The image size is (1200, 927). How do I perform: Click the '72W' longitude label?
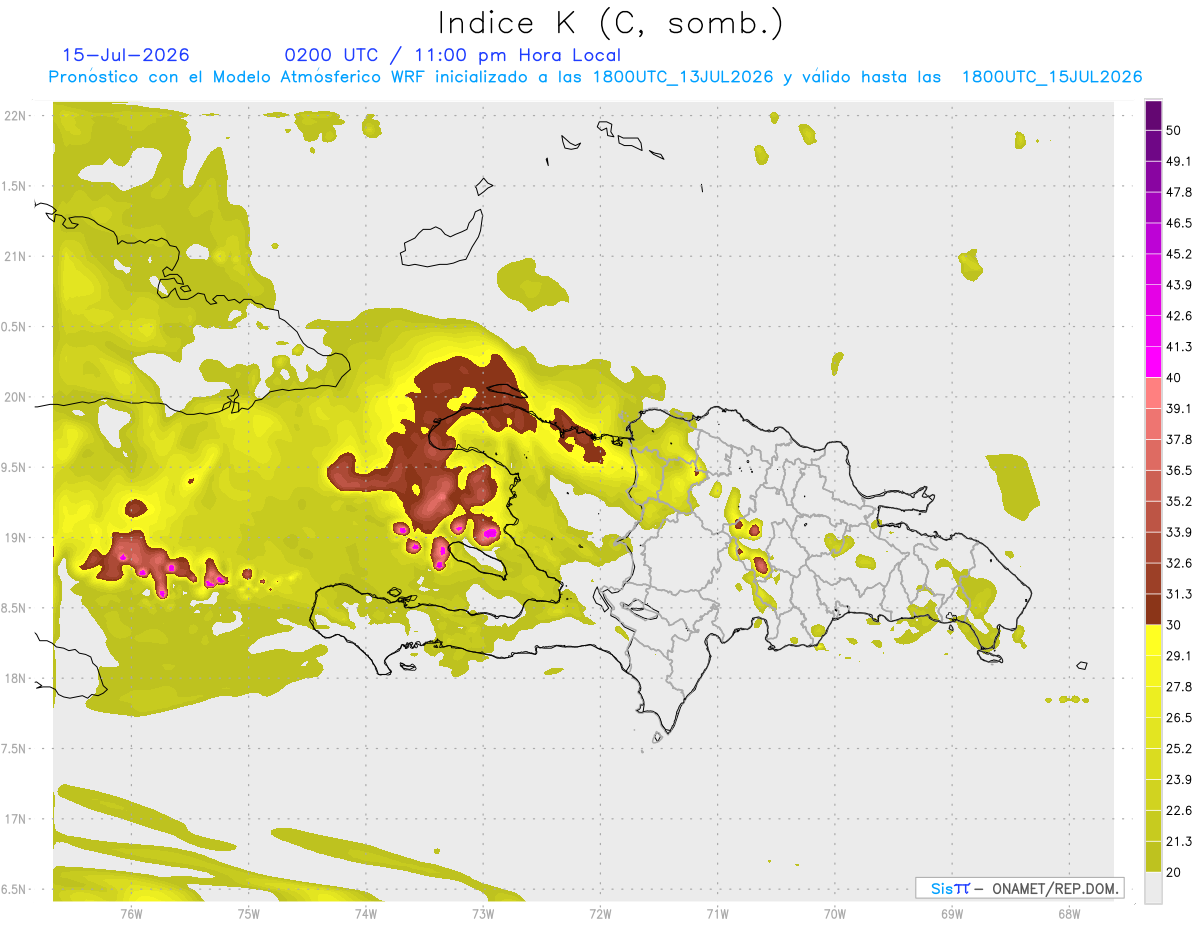pyautogui.click(x=600, y=913)
